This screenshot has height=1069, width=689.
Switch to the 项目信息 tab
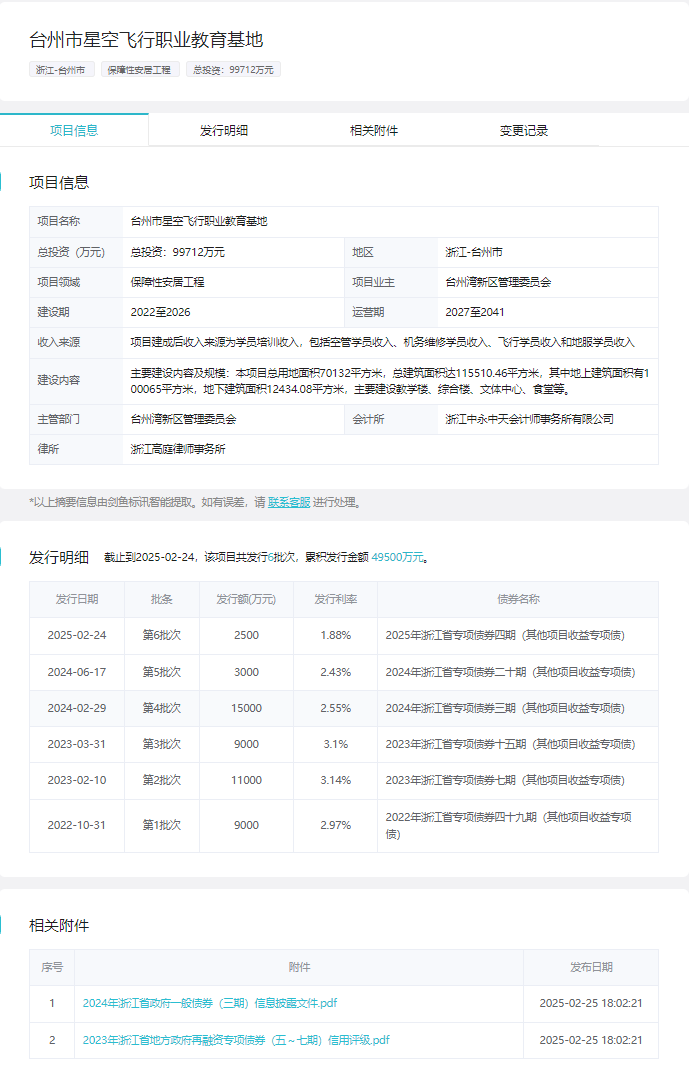[74, 130]
